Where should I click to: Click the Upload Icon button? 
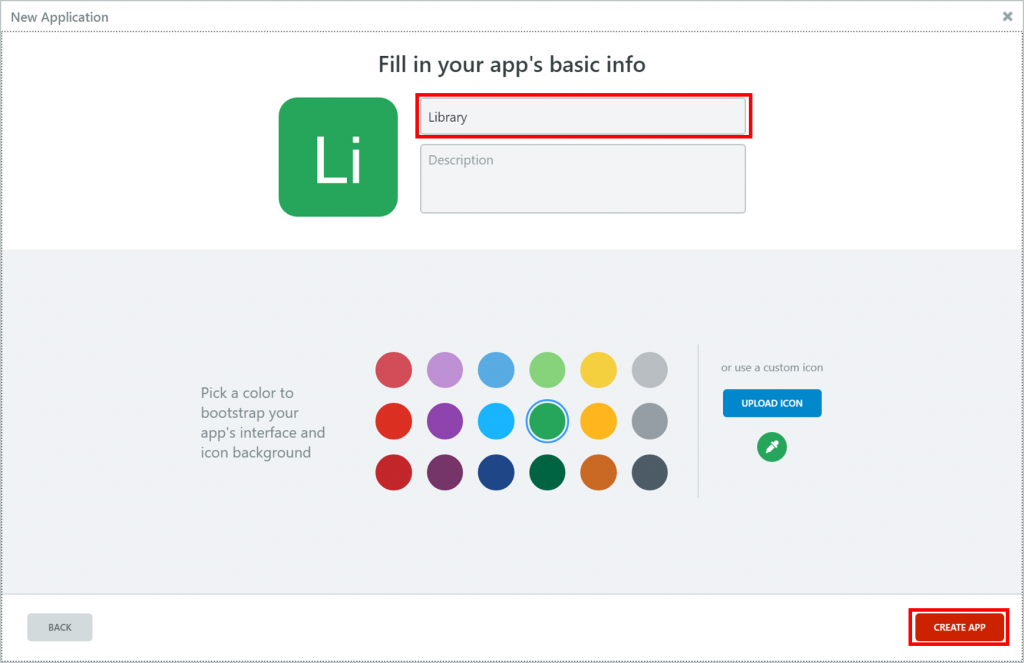point(772,403)
